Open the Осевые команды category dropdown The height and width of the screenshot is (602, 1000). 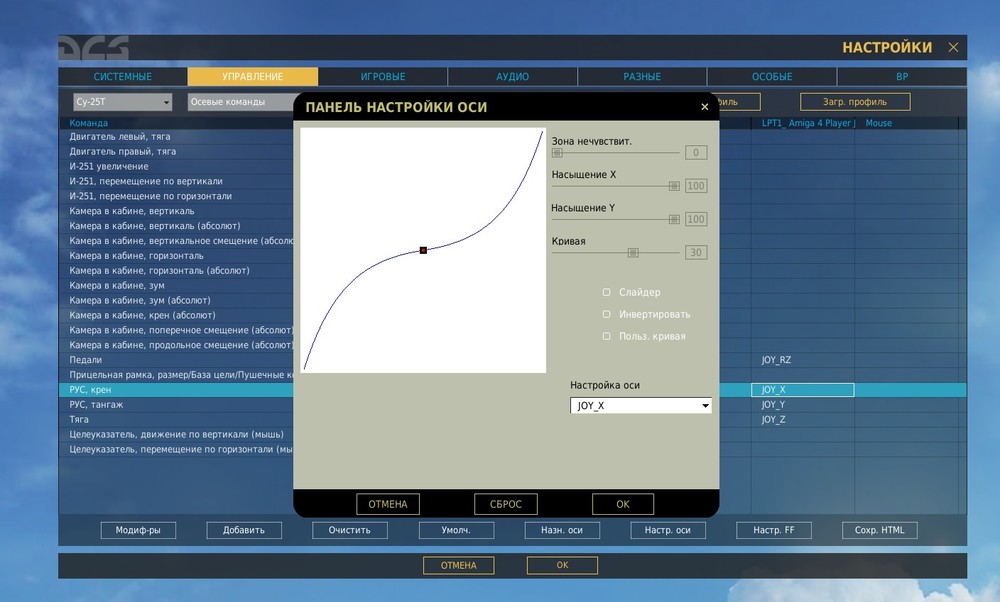click(241, 102)
